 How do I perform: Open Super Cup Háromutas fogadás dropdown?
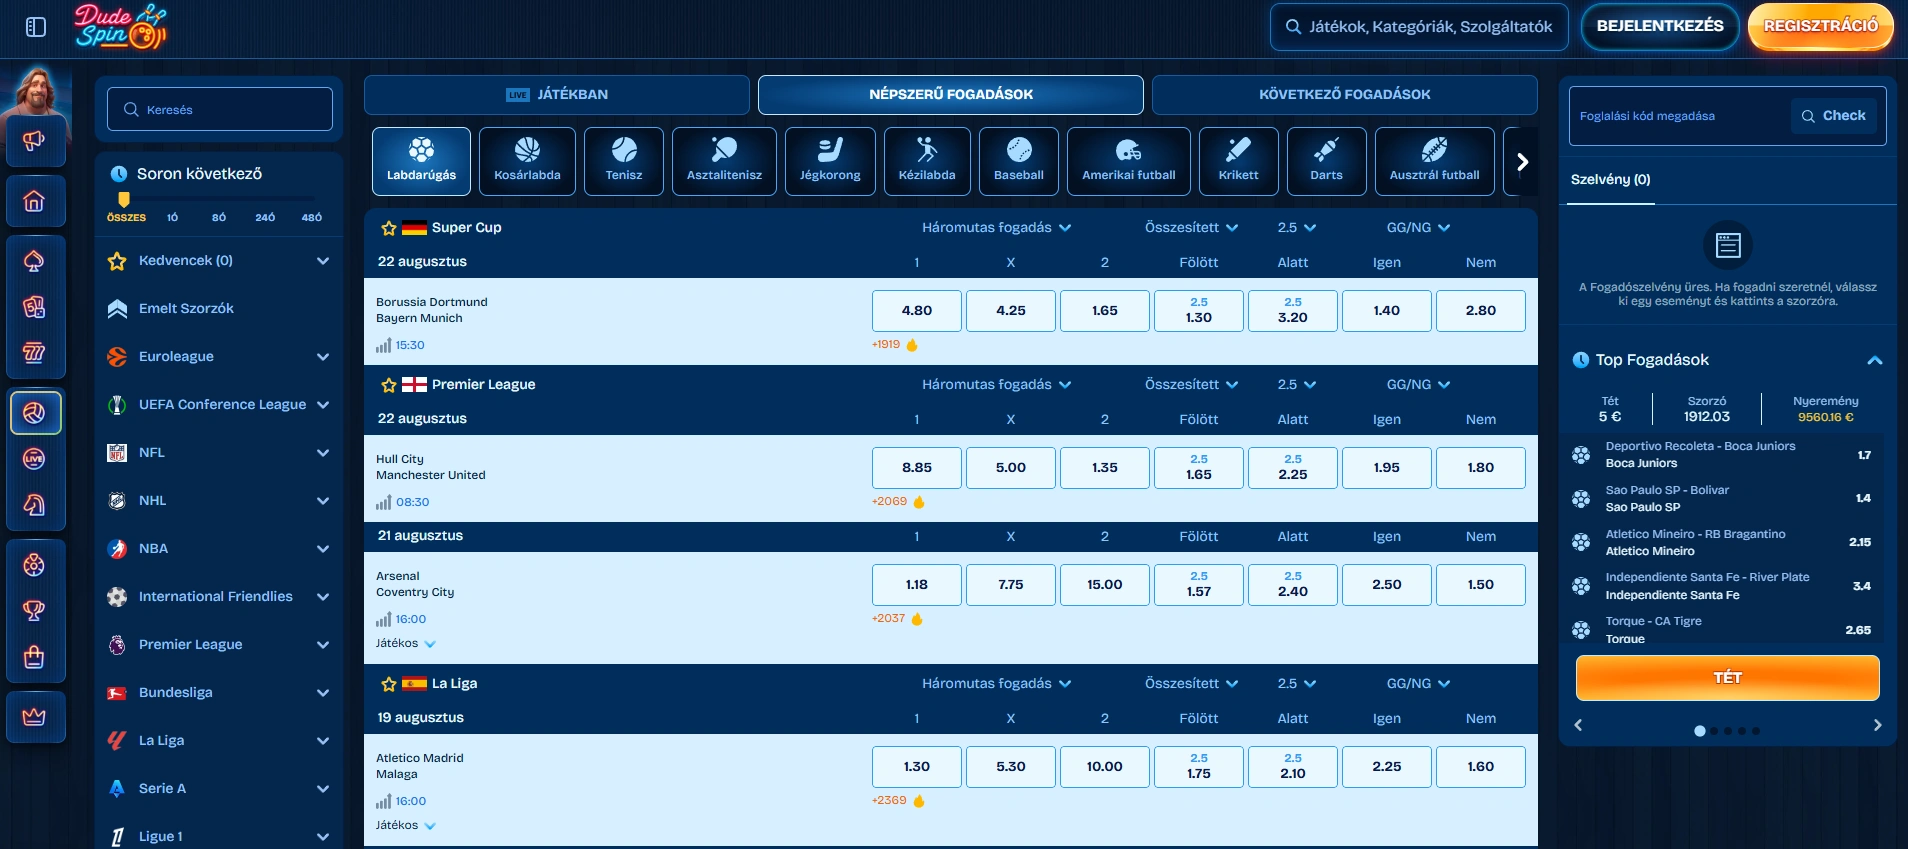tap(996, 228)
